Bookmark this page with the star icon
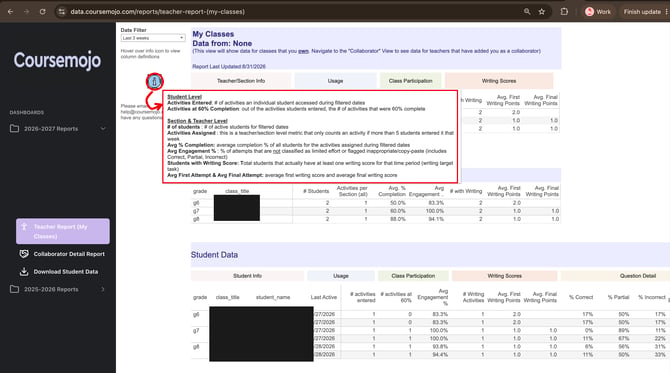Viewport: 670px width, 373px height. pyautogui.click(x=542, y=12)
